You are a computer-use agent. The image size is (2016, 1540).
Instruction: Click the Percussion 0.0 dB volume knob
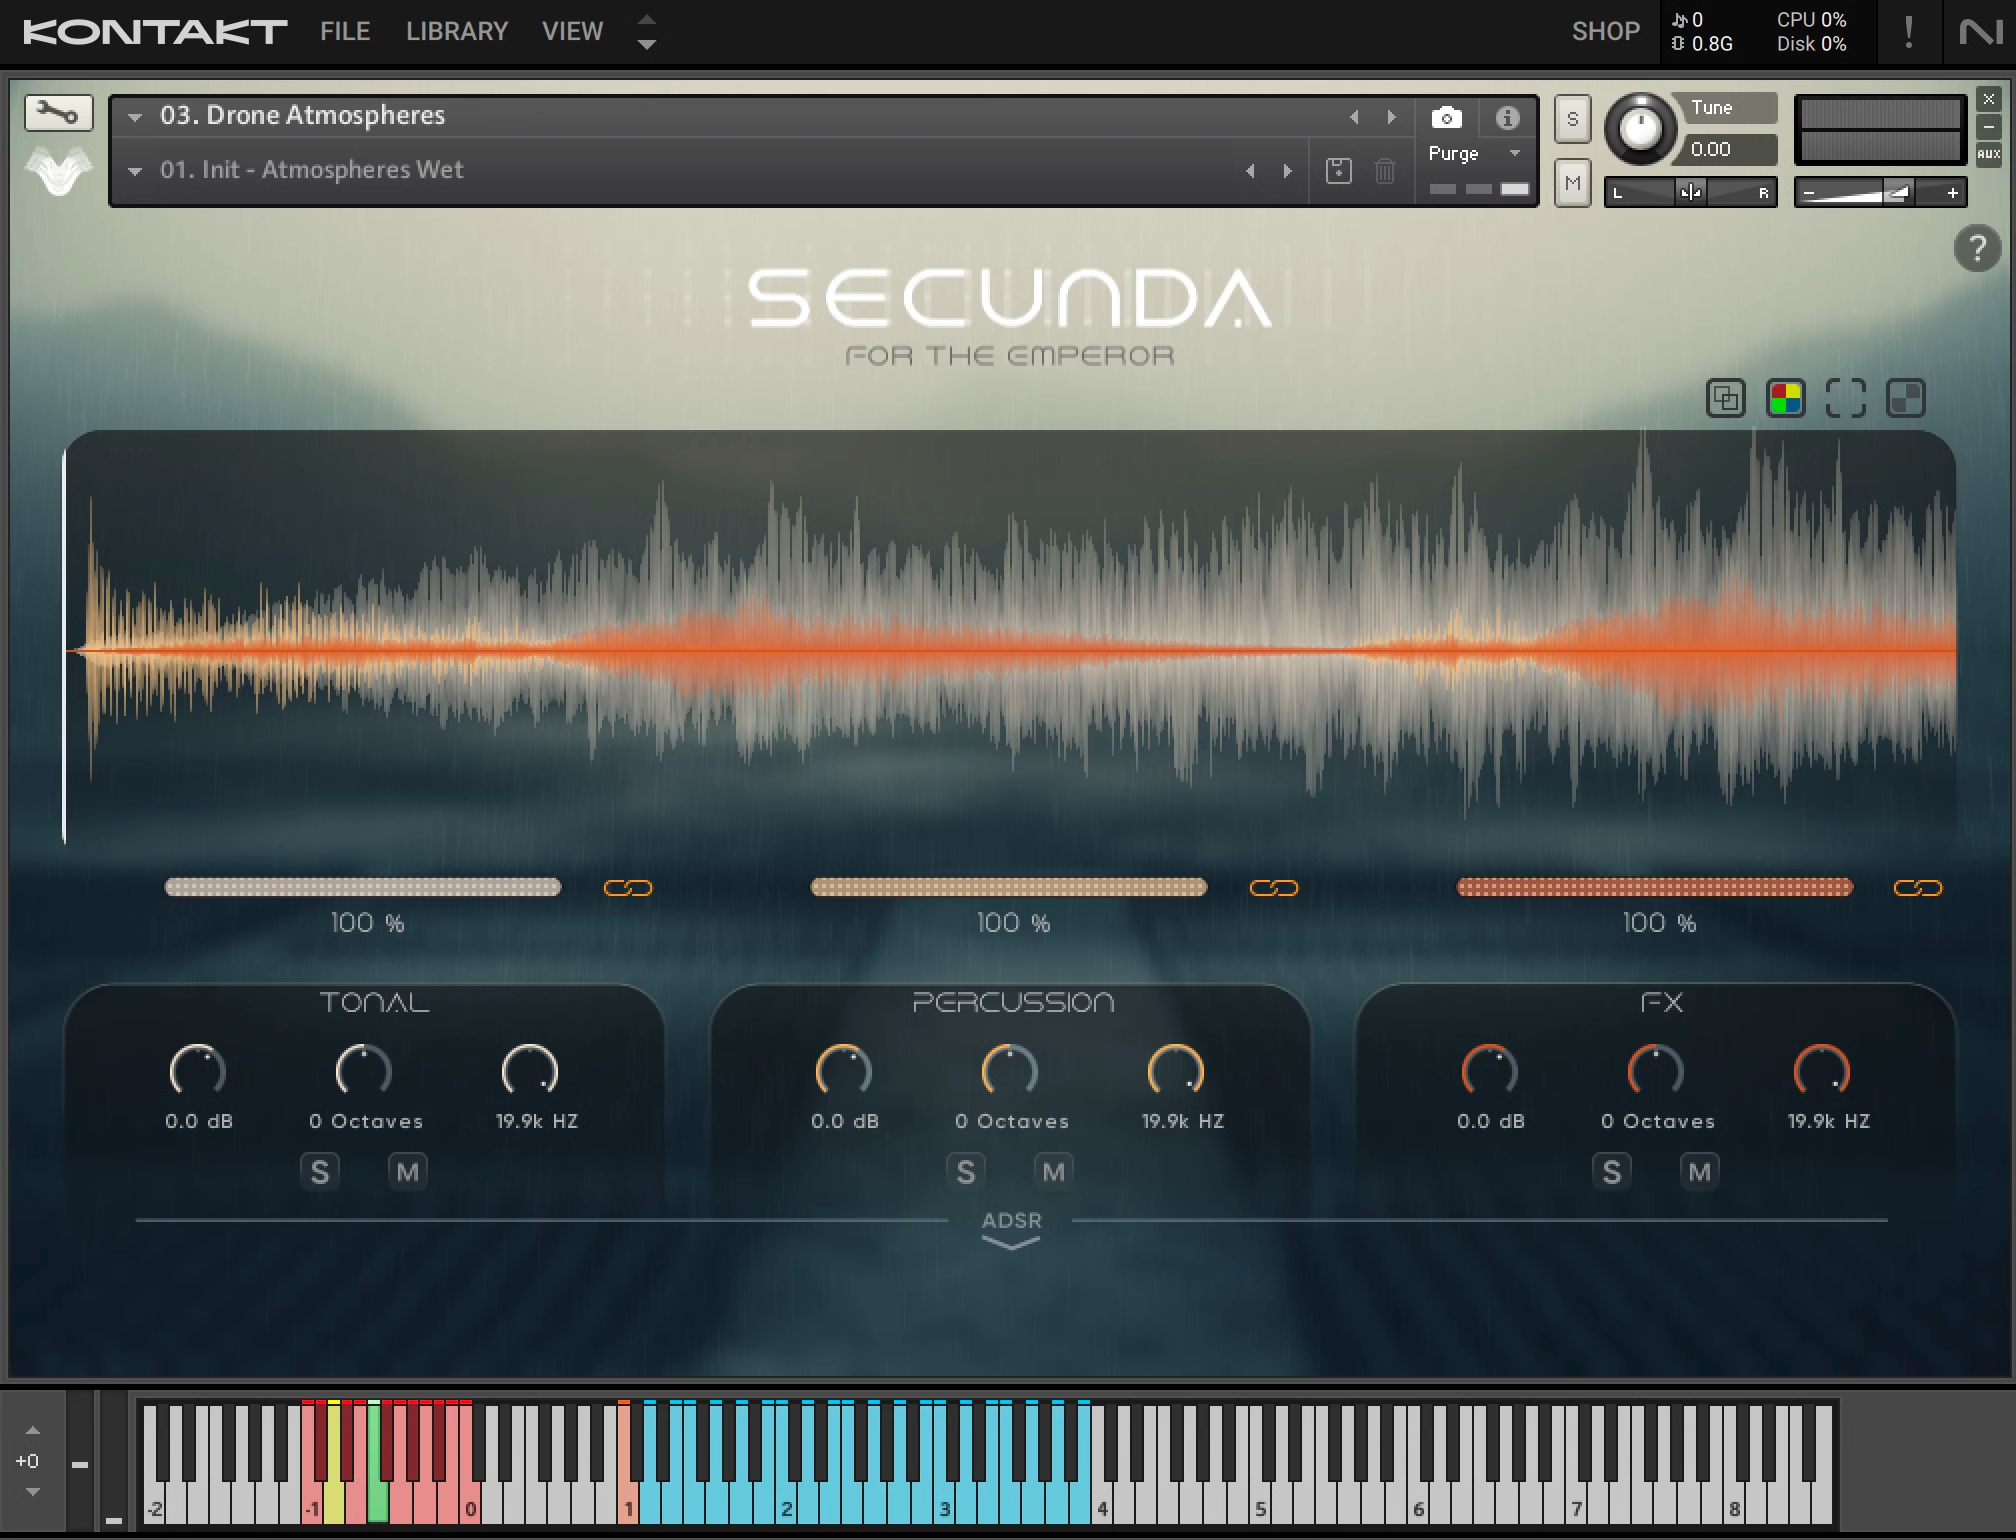click(x=844, y=1071)
